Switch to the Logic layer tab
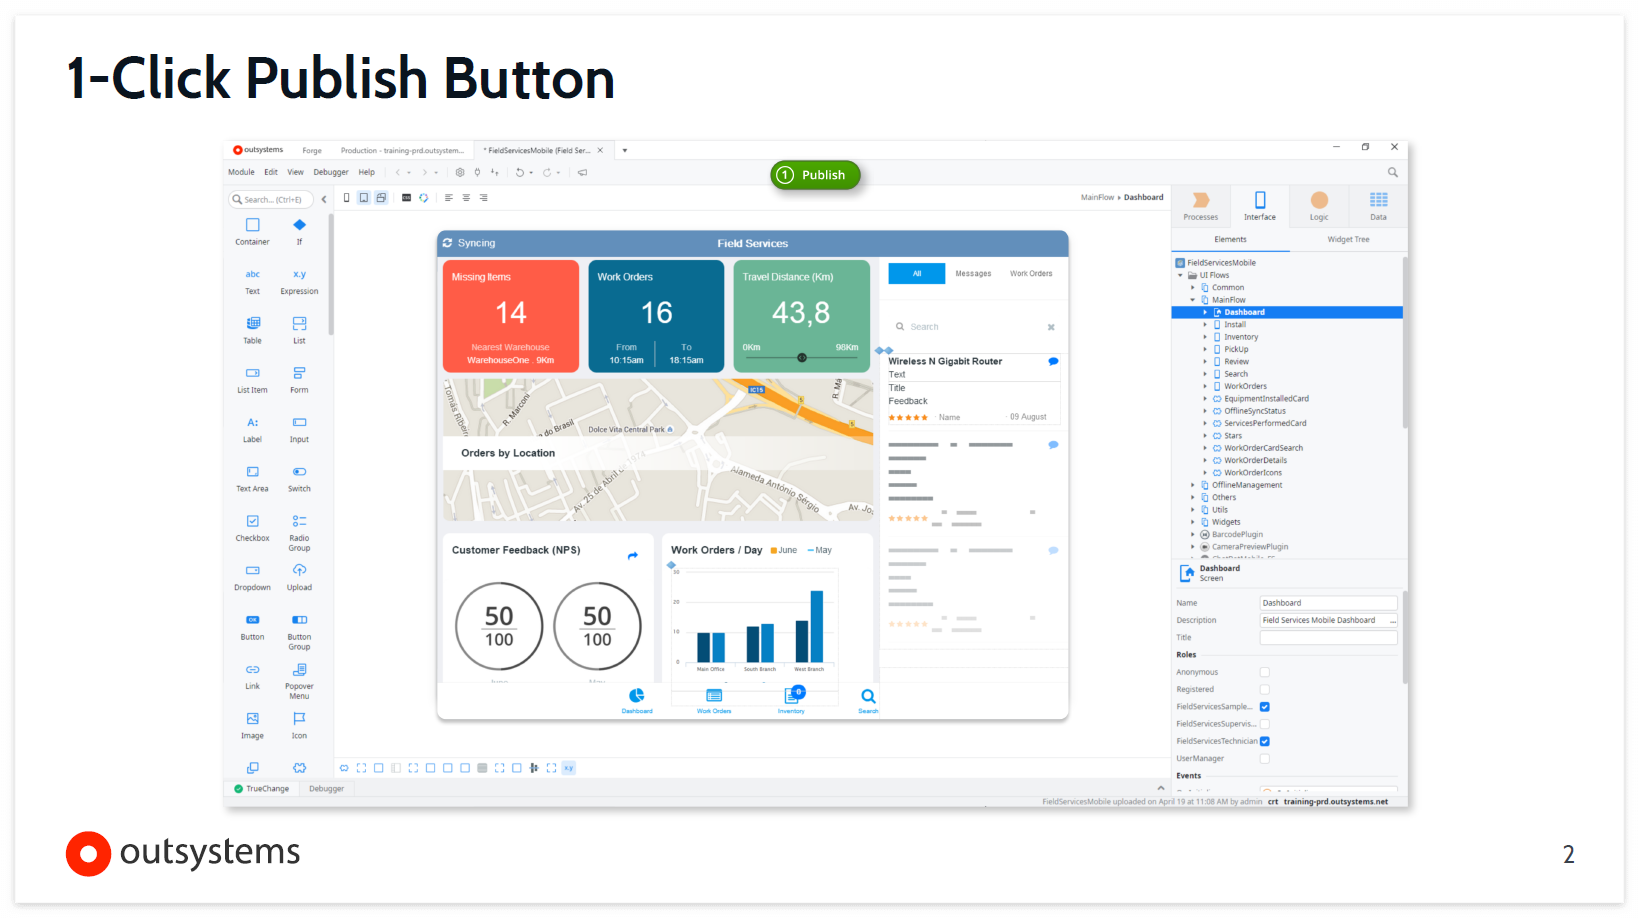 pos(1319,206)
